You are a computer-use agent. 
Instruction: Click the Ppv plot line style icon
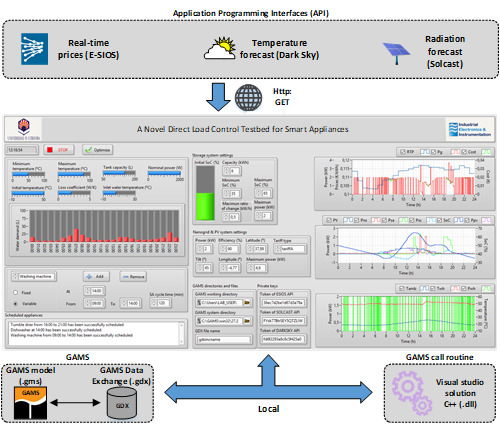(x=486, y=220)
